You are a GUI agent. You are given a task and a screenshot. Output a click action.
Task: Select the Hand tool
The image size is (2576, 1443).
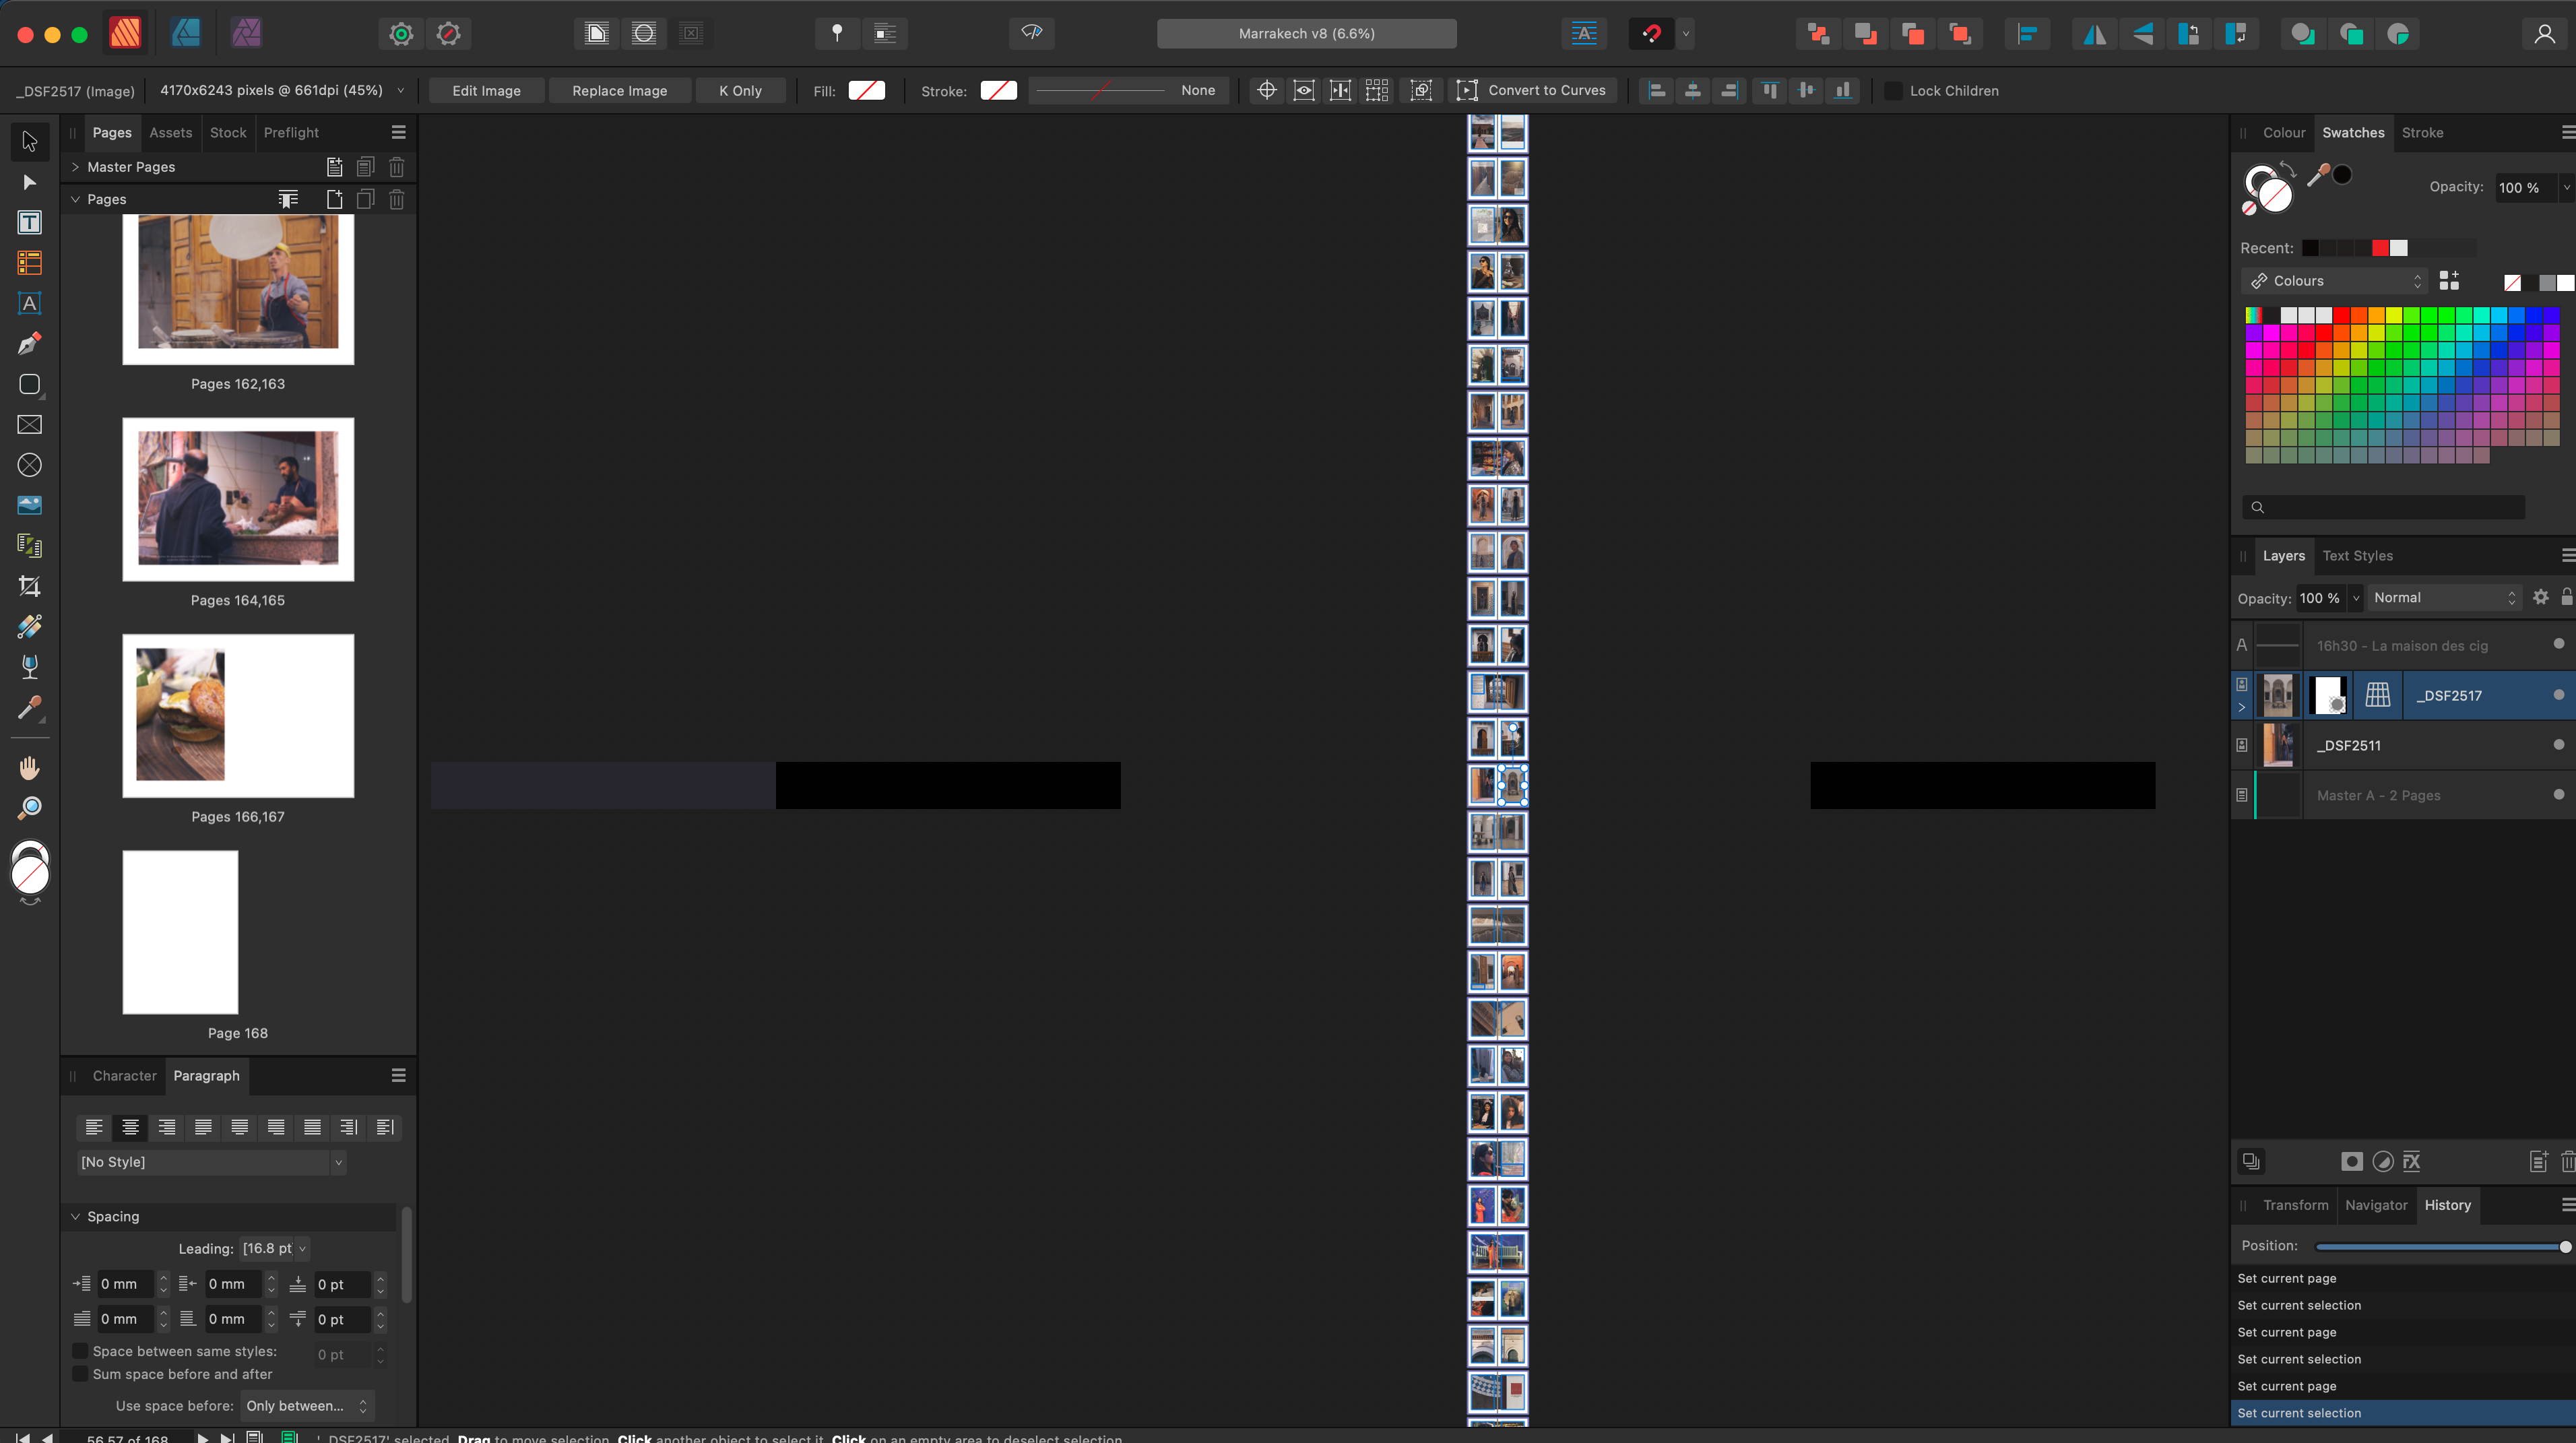[x=29, y=767]
